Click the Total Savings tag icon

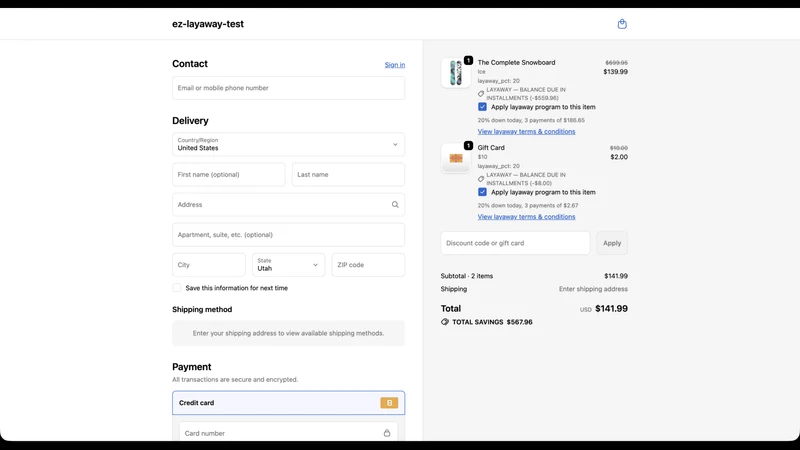(x=445, y=322)
